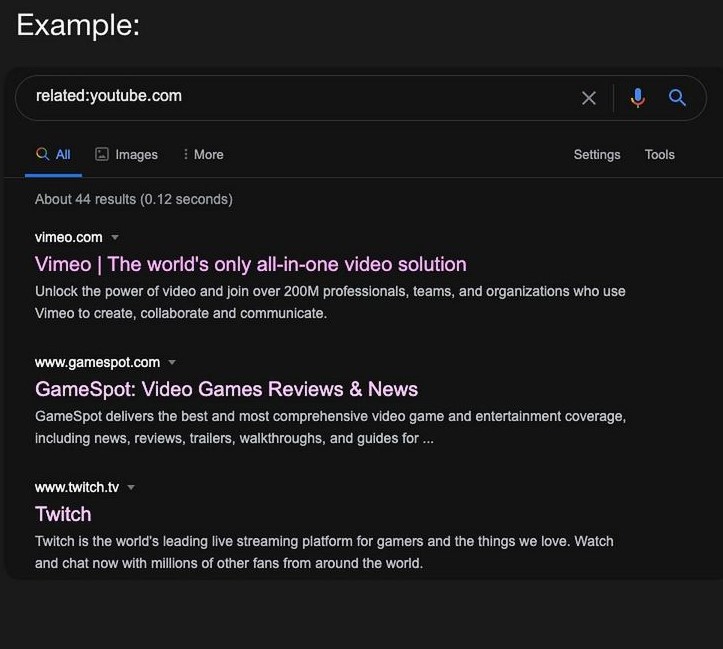Image resolution: width=723 pixels, height=649 pixels.
Task: Expand the dropdown arrow next to www.twitch.tv
Action: [131, 487]
